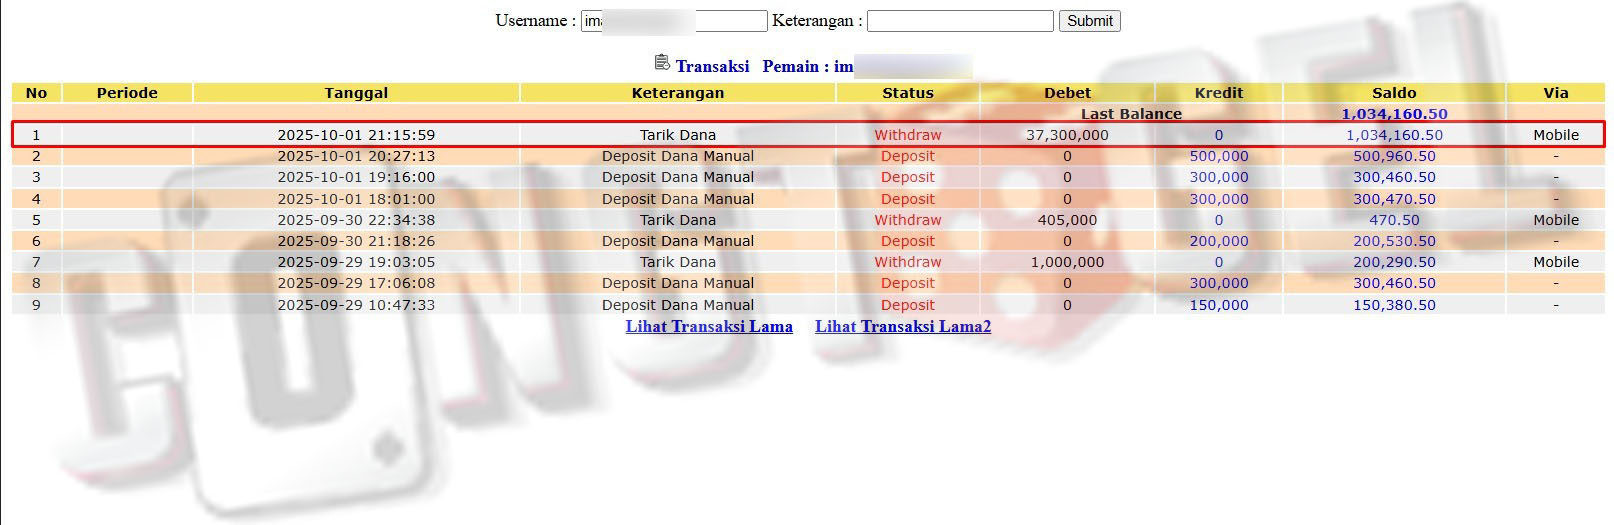Open the Lihat Transaksi Lama2 link
Image resolution: width=1614 pixels, height=525 pixels.
point(903,326)
